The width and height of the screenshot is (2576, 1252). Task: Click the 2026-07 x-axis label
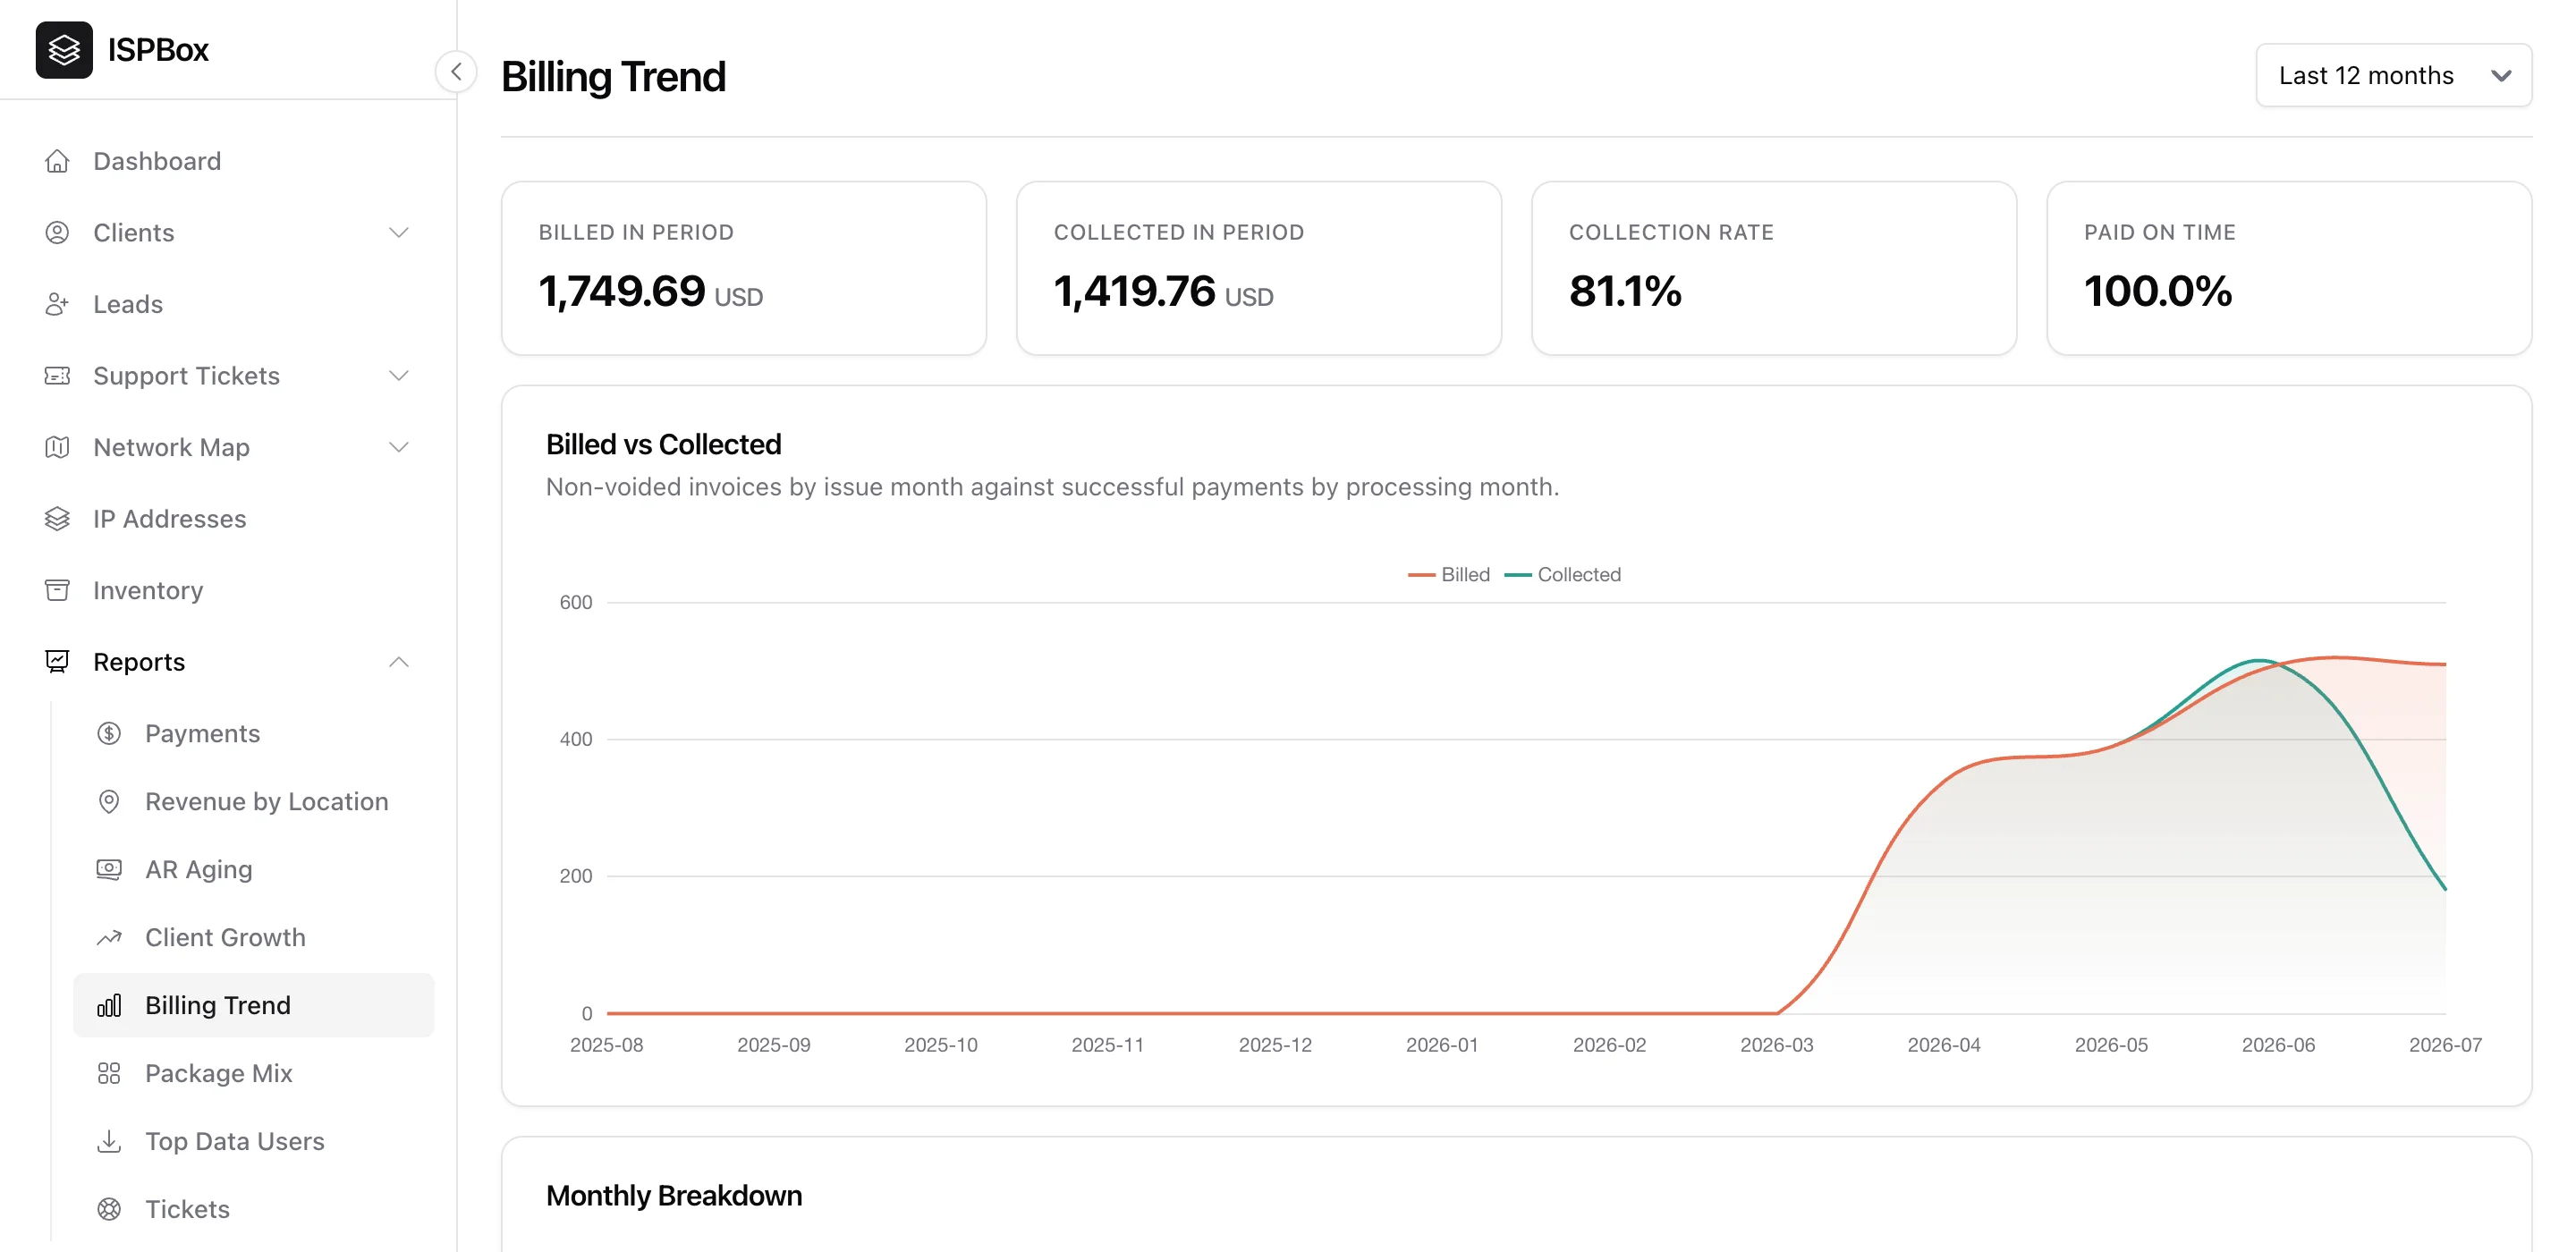coord(2445,1045)
